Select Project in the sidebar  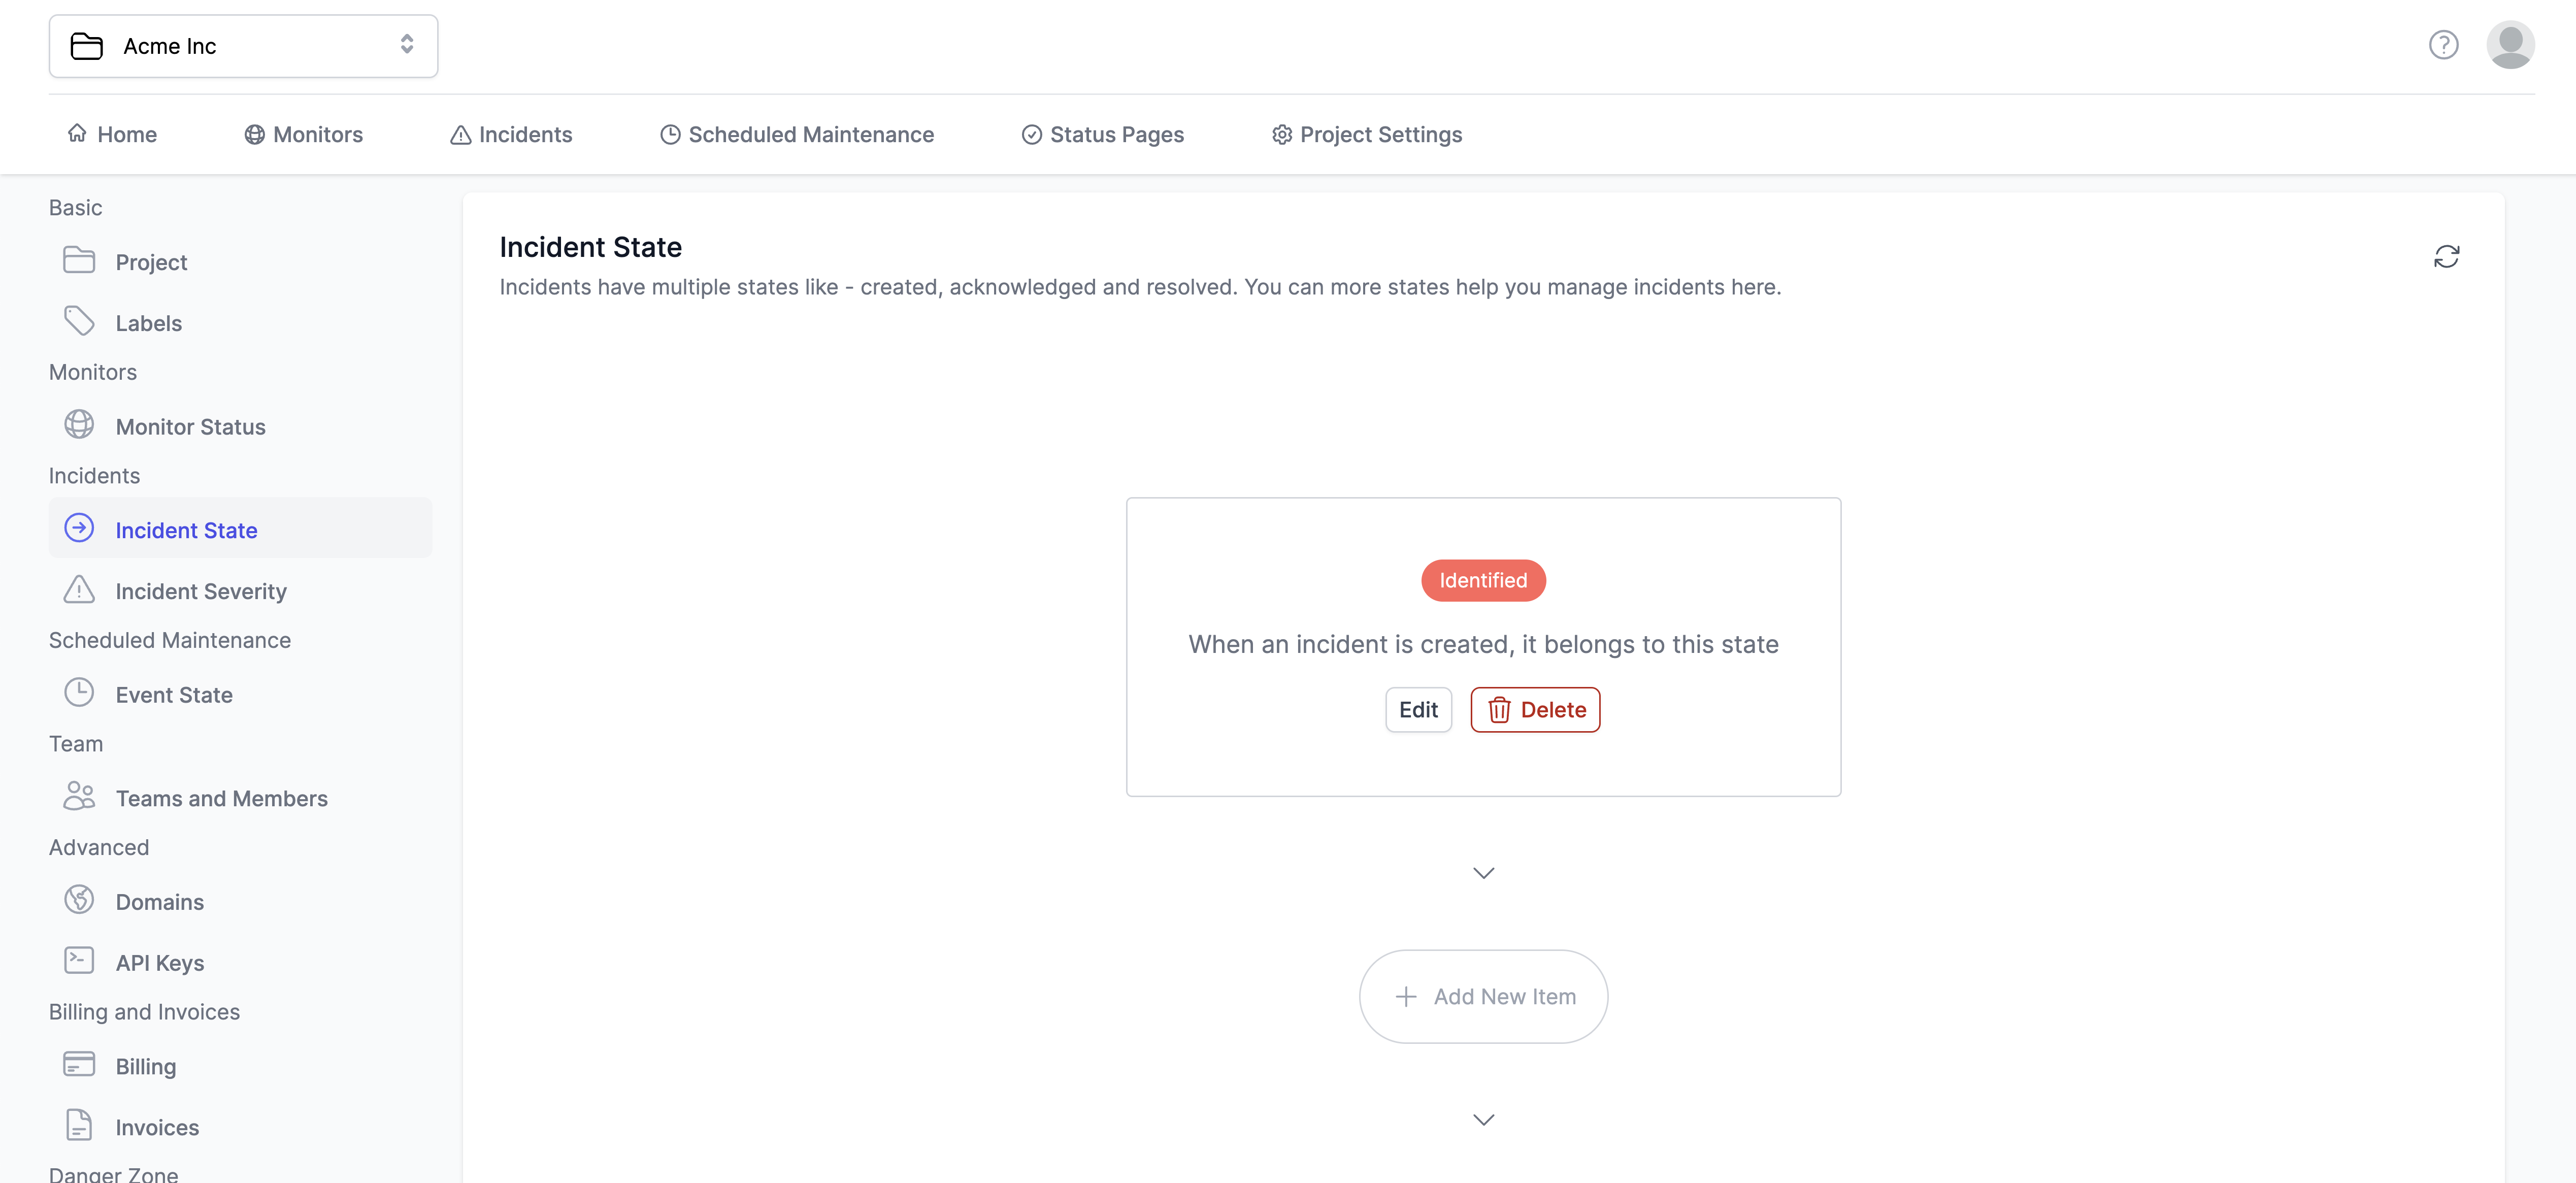tap(240, 262)
